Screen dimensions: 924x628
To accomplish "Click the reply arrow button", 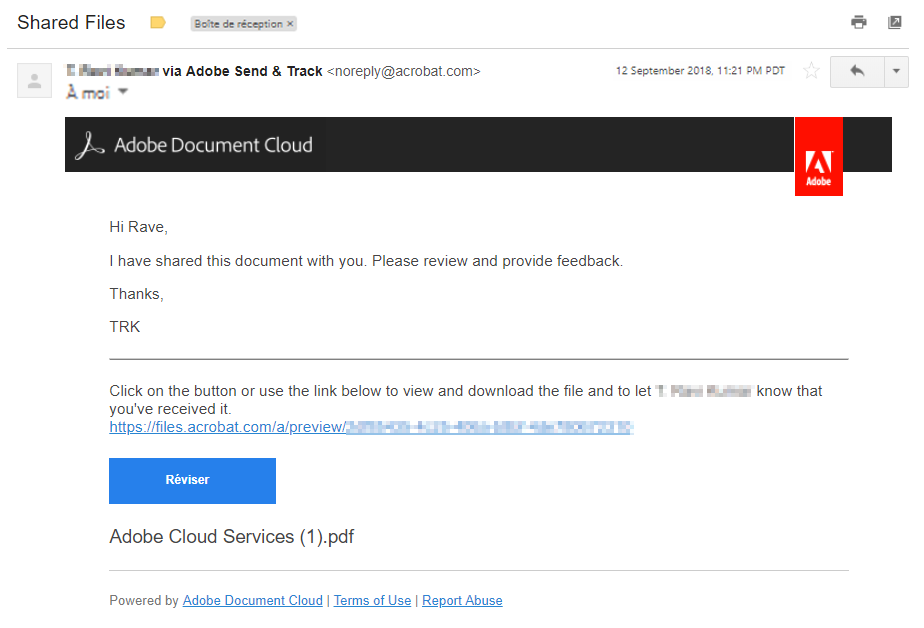I will 856,72.
